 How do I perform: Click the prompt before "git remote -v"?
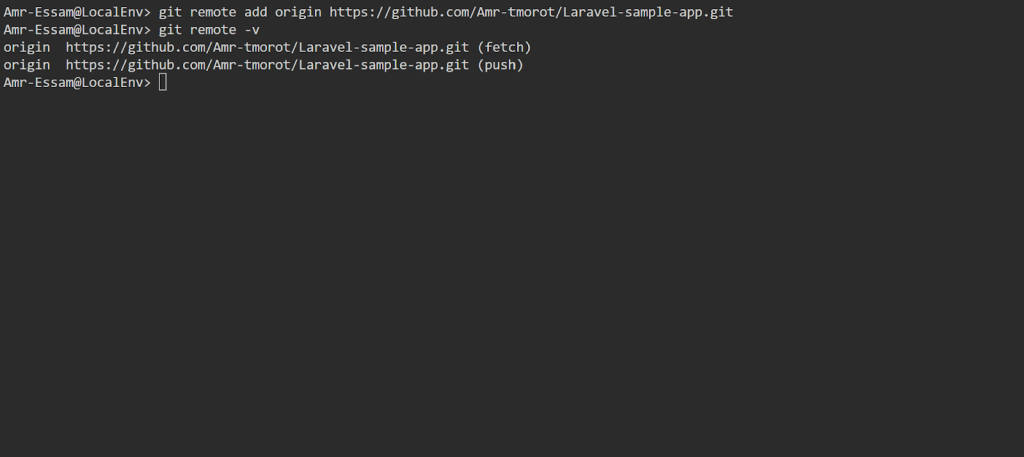point(77,30)
